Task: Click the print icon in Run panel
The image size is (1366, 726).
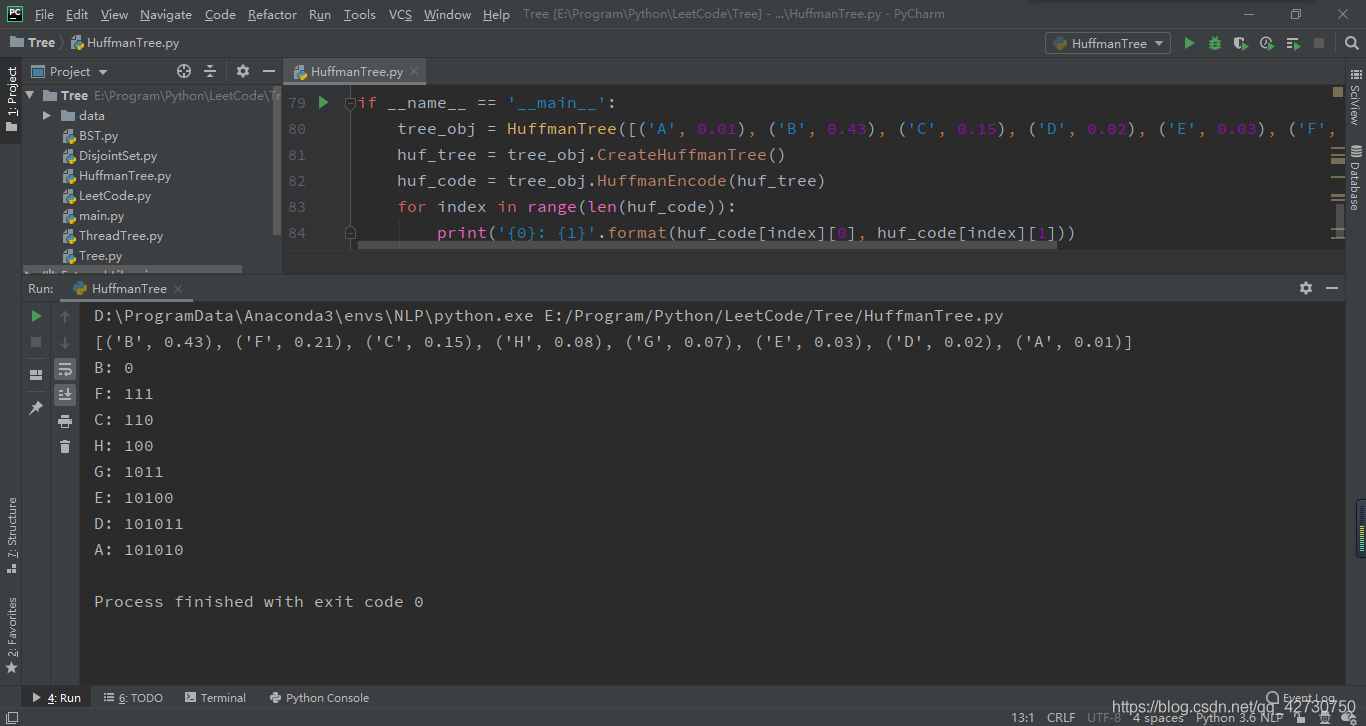Action: click(65, 421)
